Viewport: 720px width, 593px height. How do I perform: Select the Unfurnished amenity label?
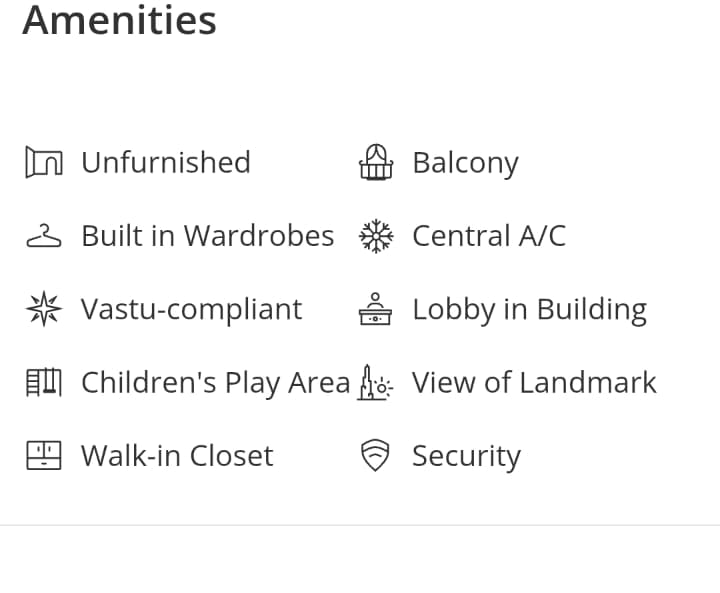click(166, 162)
